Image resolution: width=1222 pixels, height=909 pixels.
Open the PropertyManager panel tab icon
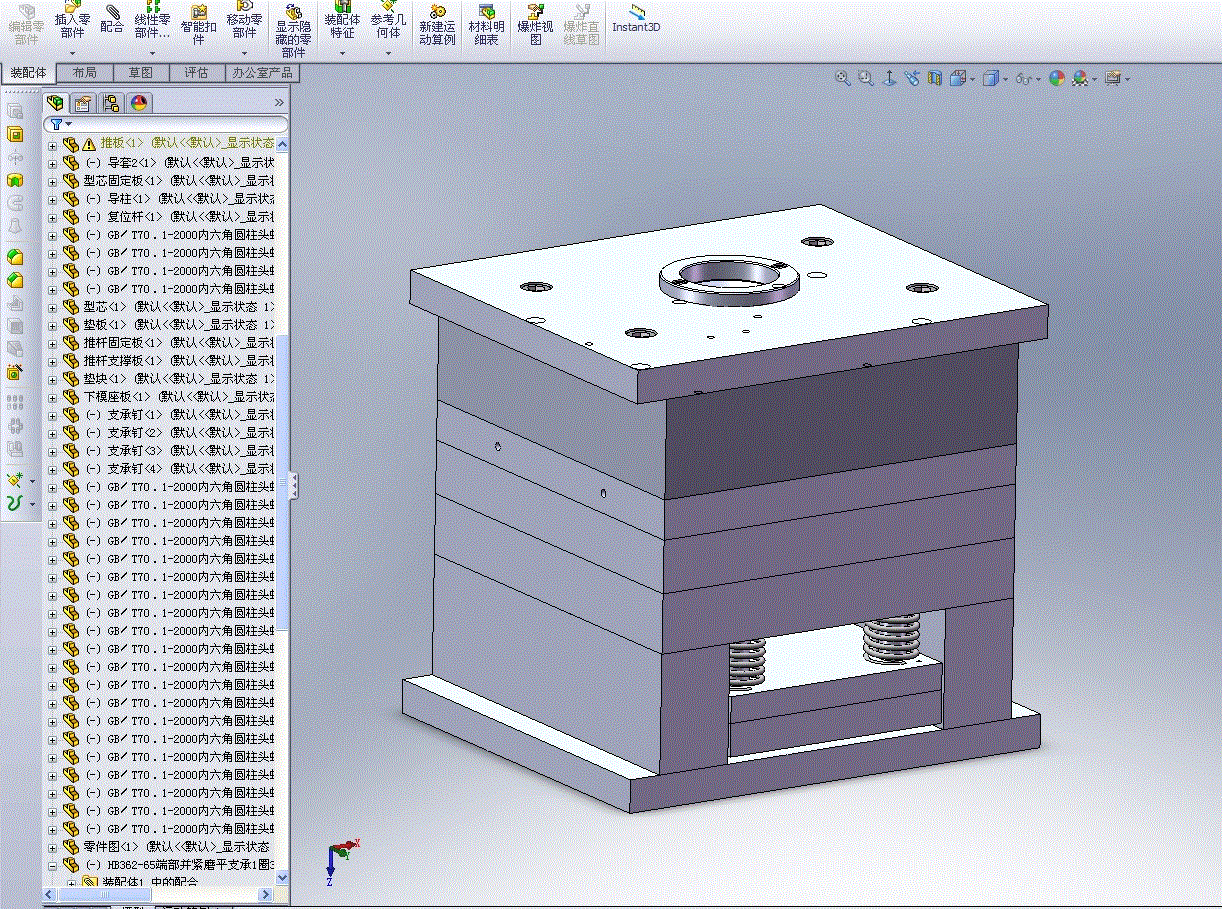pyautogui.click(x=84, y=103)
